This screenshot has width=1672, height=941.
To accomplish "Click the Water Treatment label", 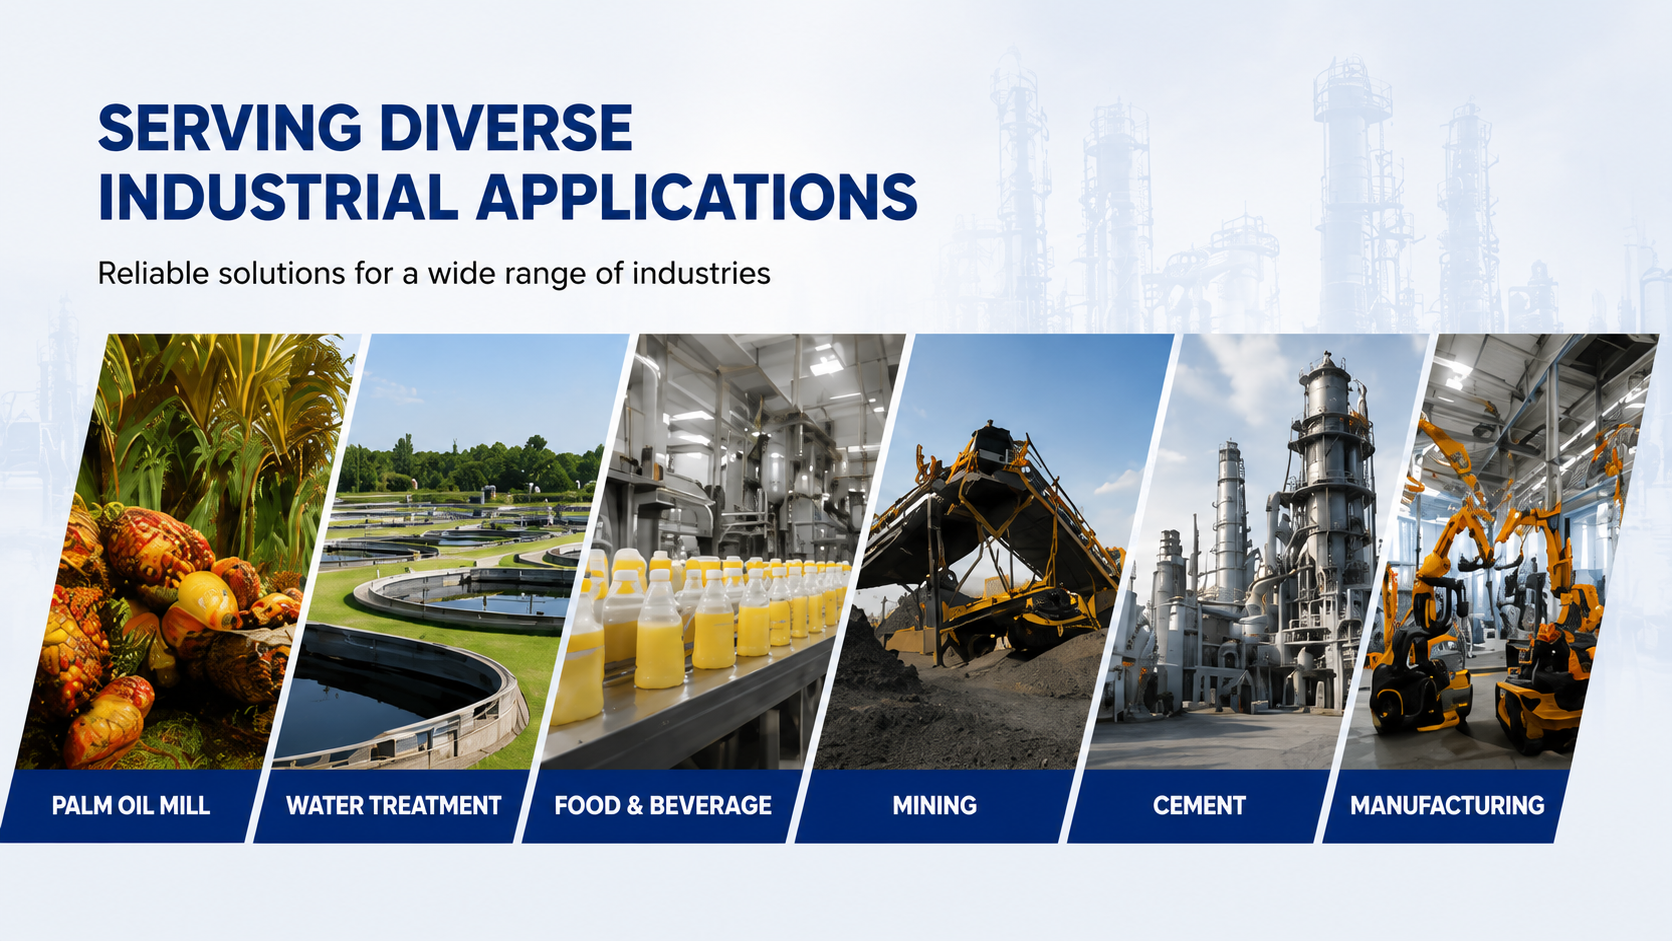I will [x=393, y=806].
